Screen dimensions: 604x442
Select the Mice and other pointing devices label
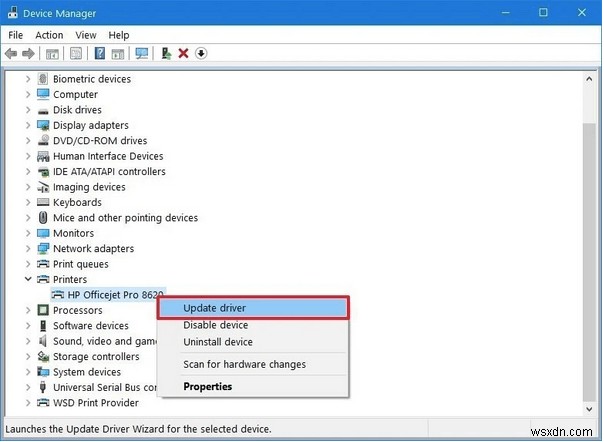(x=126, y=218)
